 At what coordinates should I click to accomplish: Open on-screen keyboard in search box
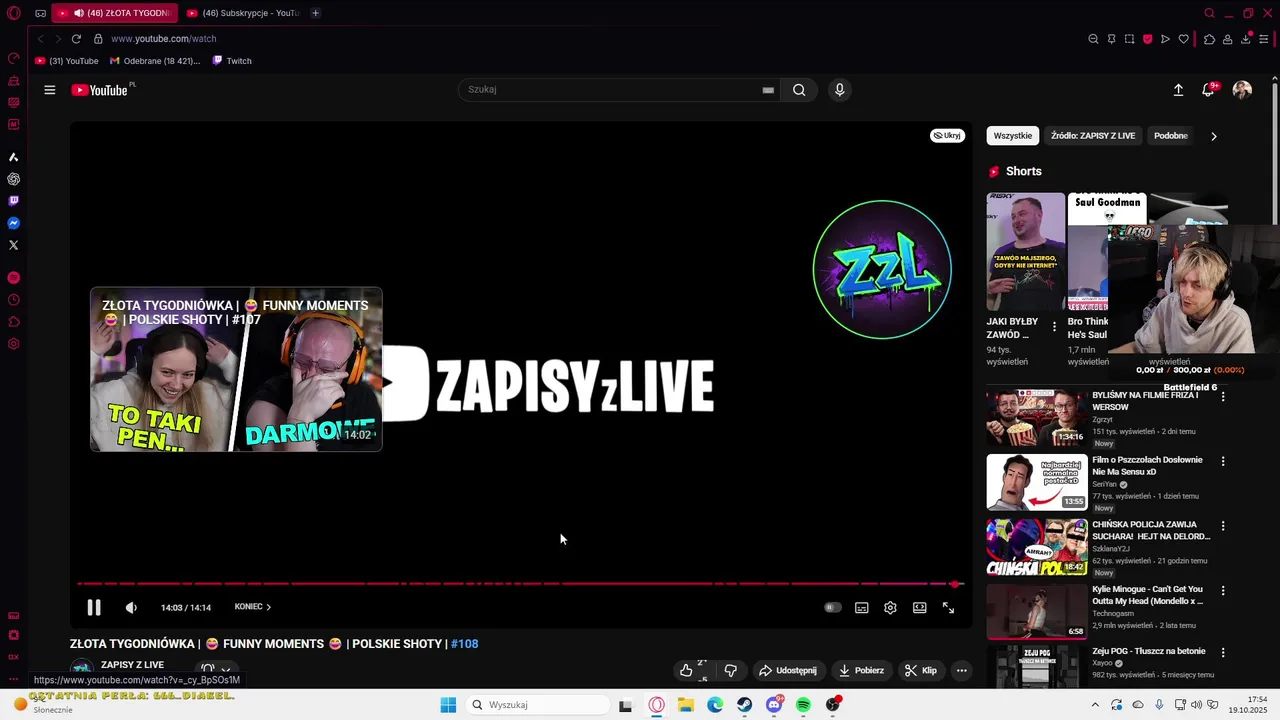(768, 90)
